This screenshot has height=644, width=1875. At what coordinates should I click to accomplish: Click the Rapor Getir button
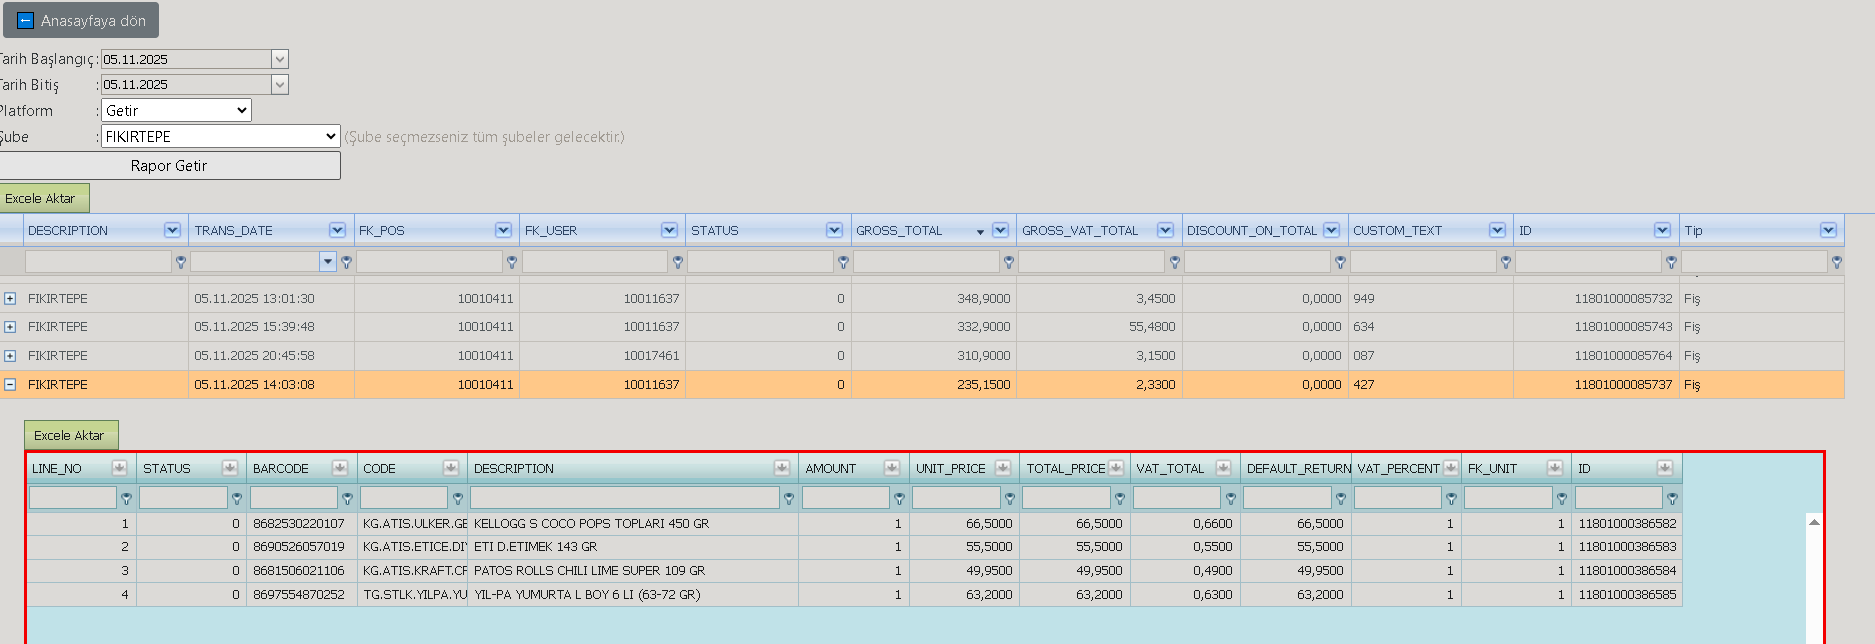[x=169, y=166]
